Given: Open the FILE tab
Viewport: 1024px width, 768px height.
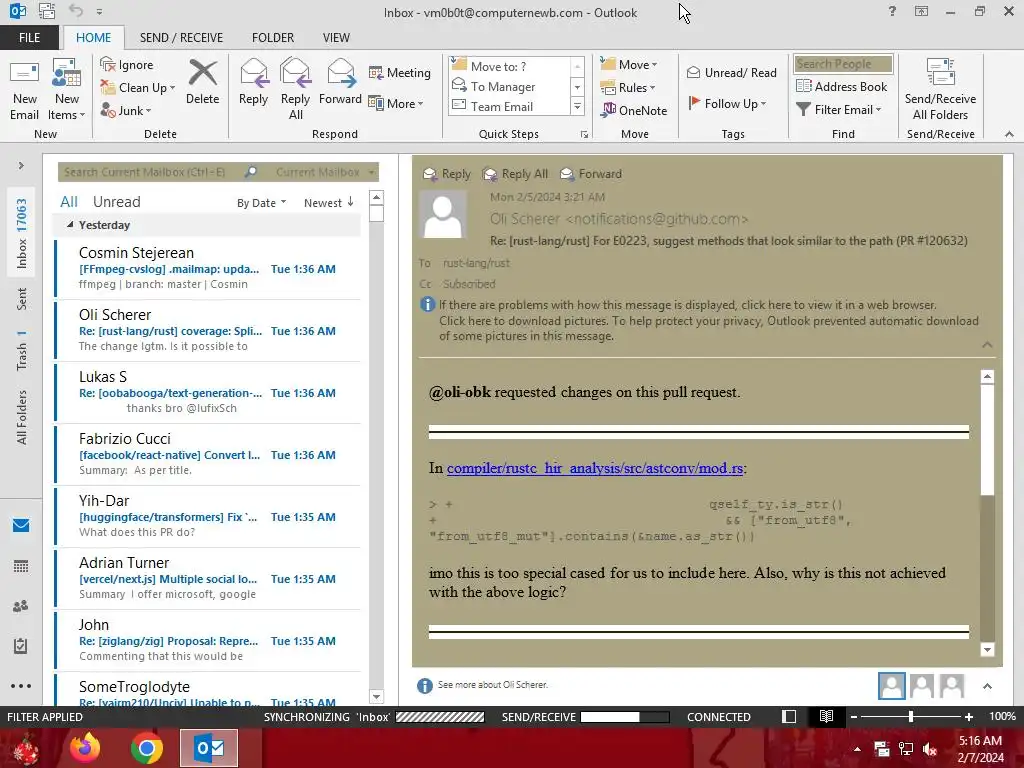Looking at the screenshot, I should pos(29,38).
